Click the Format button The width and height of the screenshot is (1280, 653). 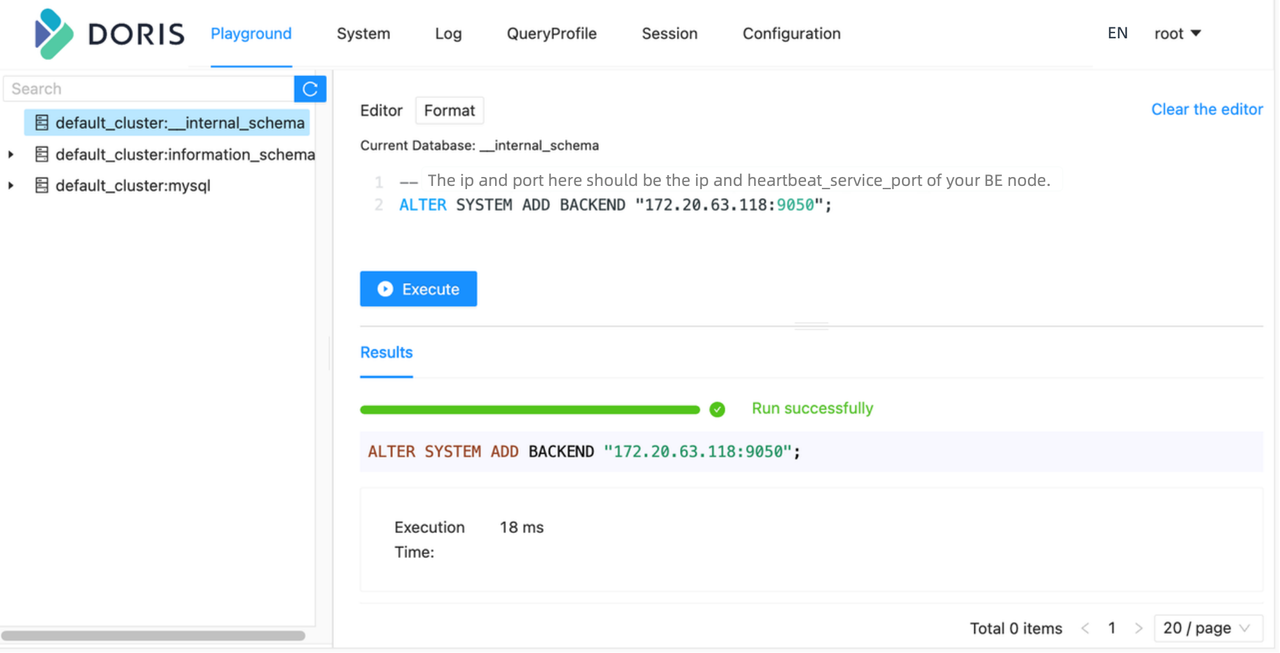[449, 110]
